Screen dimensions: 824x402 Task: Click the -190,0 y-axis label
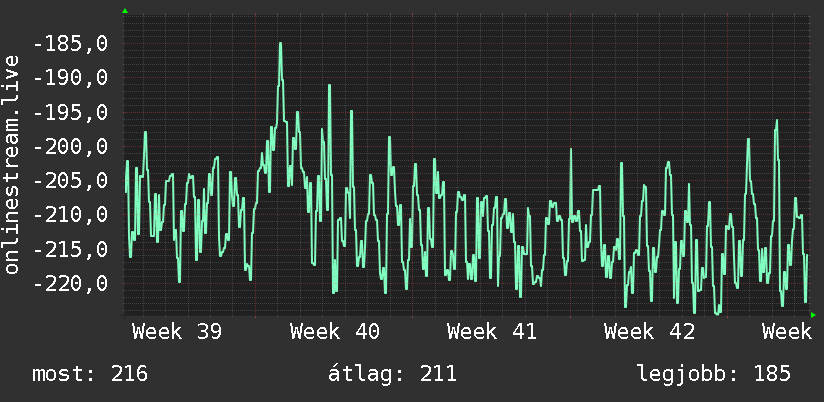click(70, 78)
